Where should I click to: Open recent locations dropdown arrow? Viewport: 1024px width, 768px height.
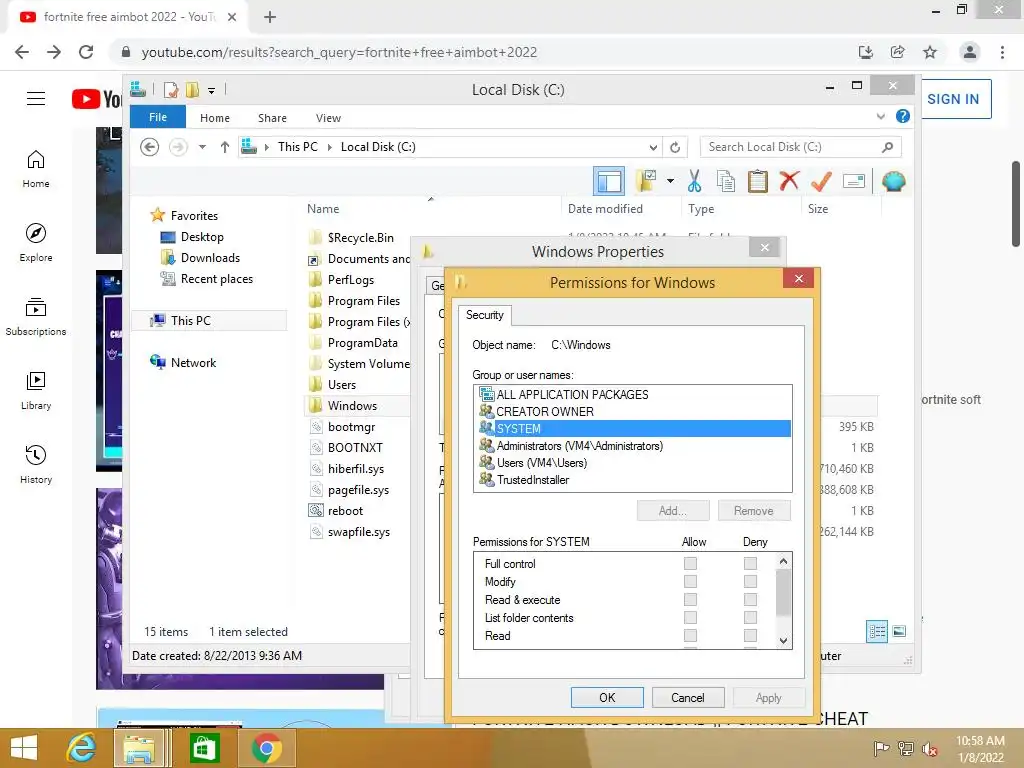tap(202, 147)
